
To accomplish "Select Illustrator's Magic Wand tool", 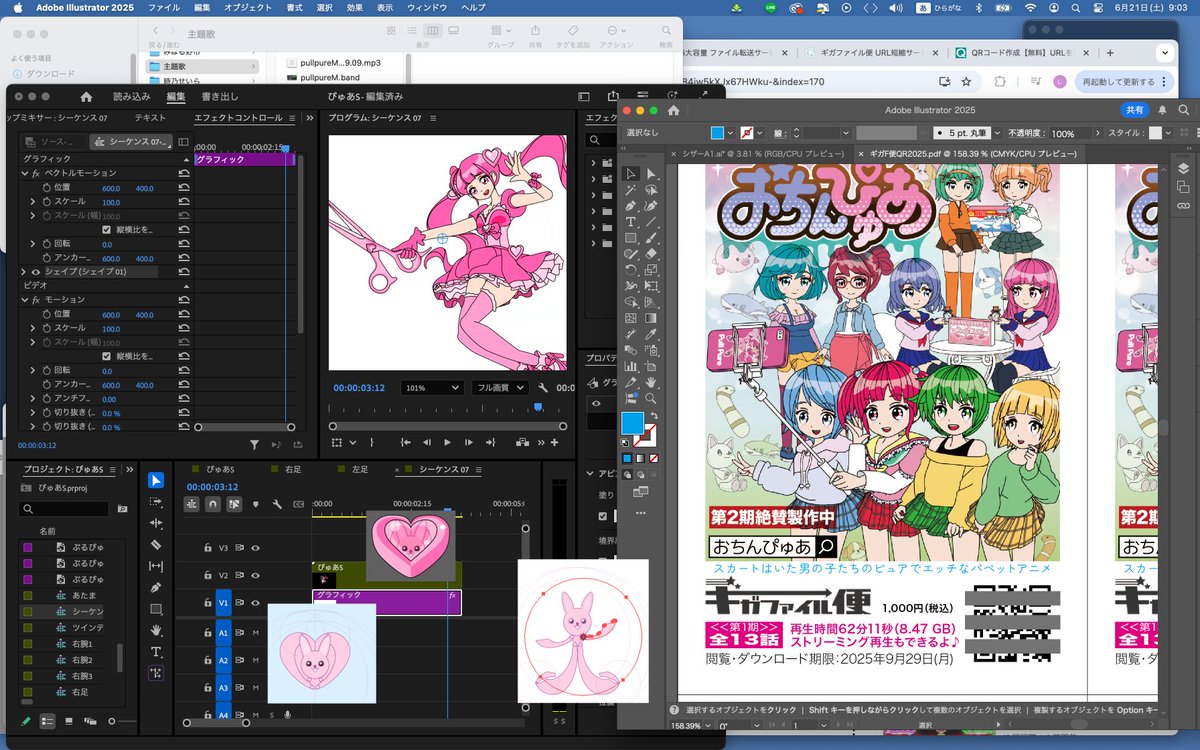I will pos(631,189).
